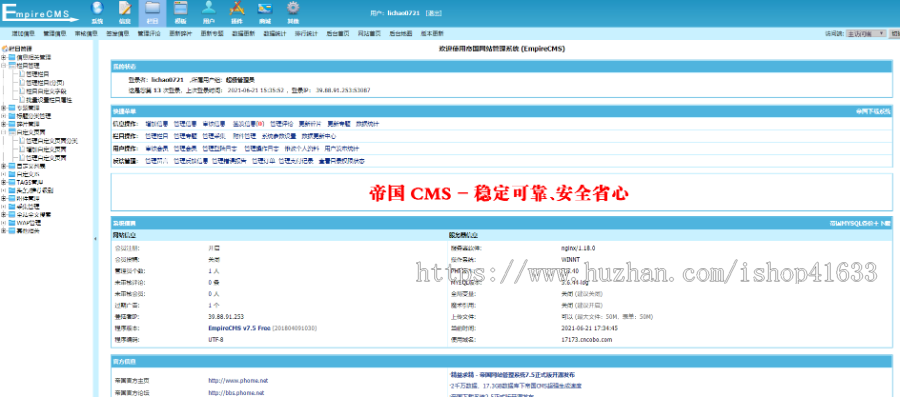The image size is (900, 397).
Task: Click the EmpireCMS logo
Action: (x=40, y=14)
